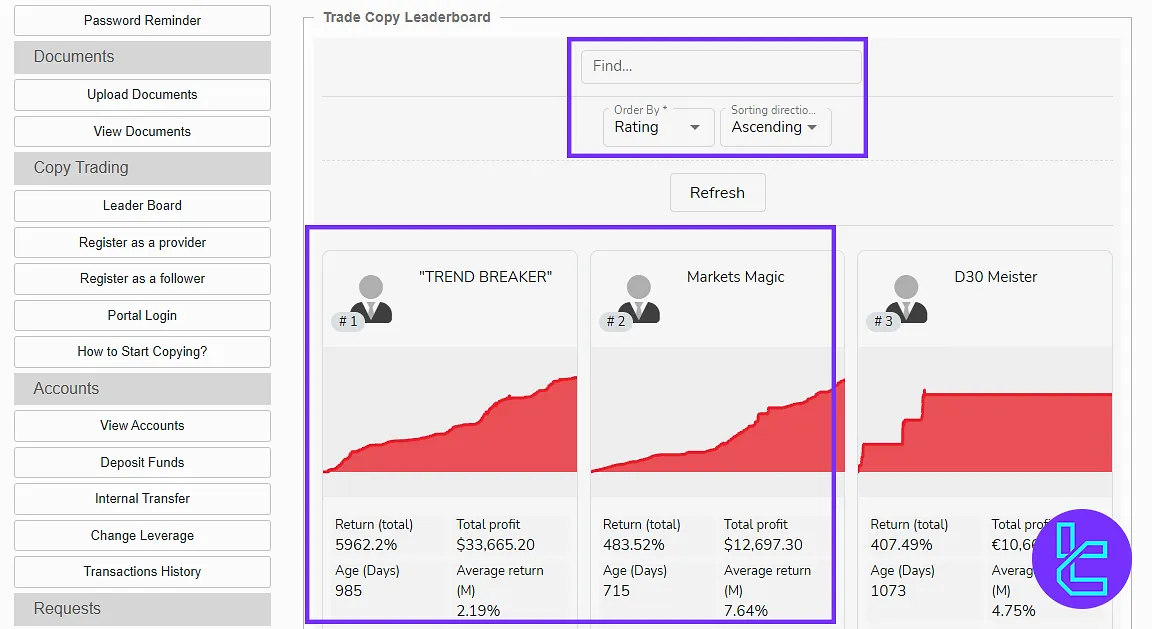Click the #1 rank badge
The image size is (1152, 629).
pos(348,321)
